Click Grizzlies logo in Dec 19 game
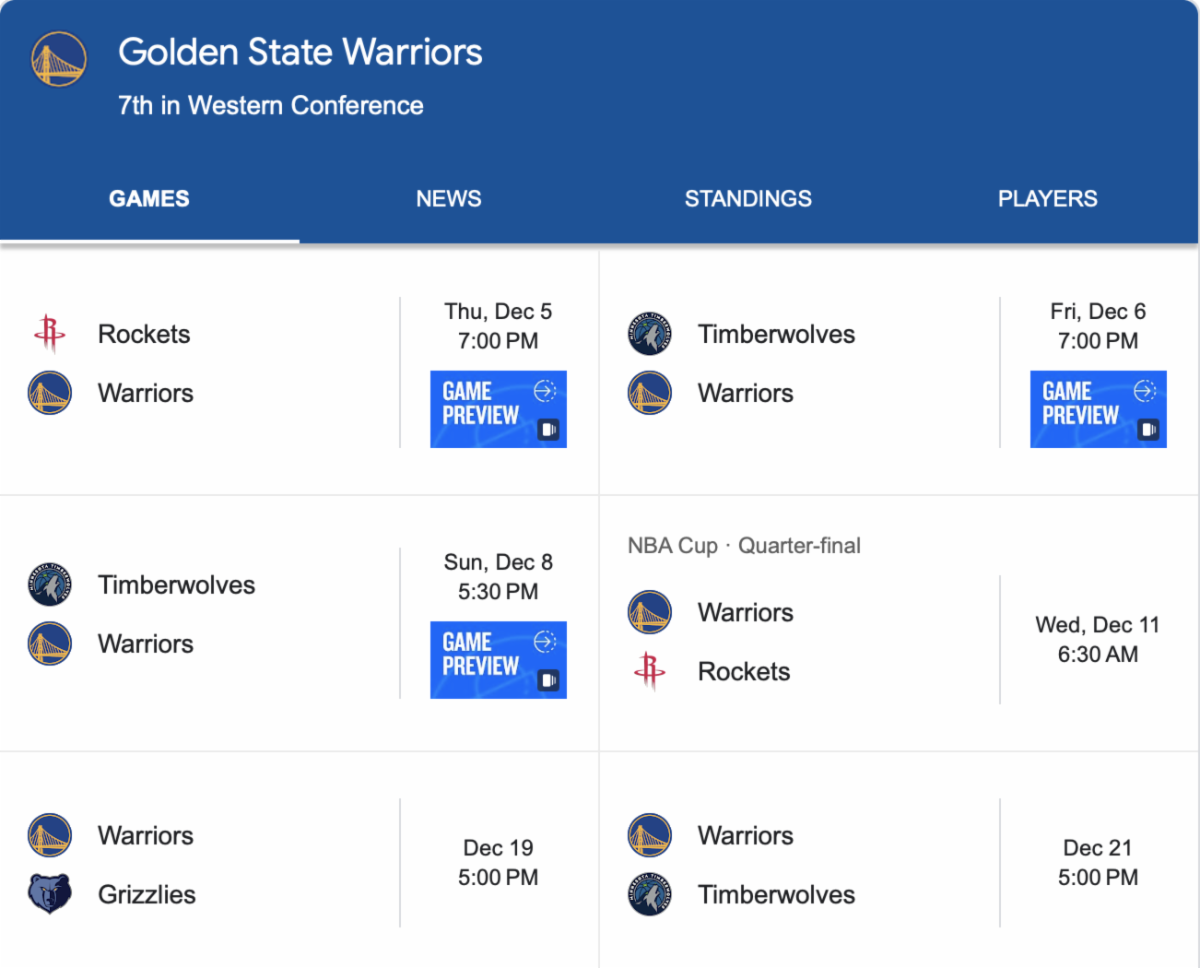 tap(49, 894)
